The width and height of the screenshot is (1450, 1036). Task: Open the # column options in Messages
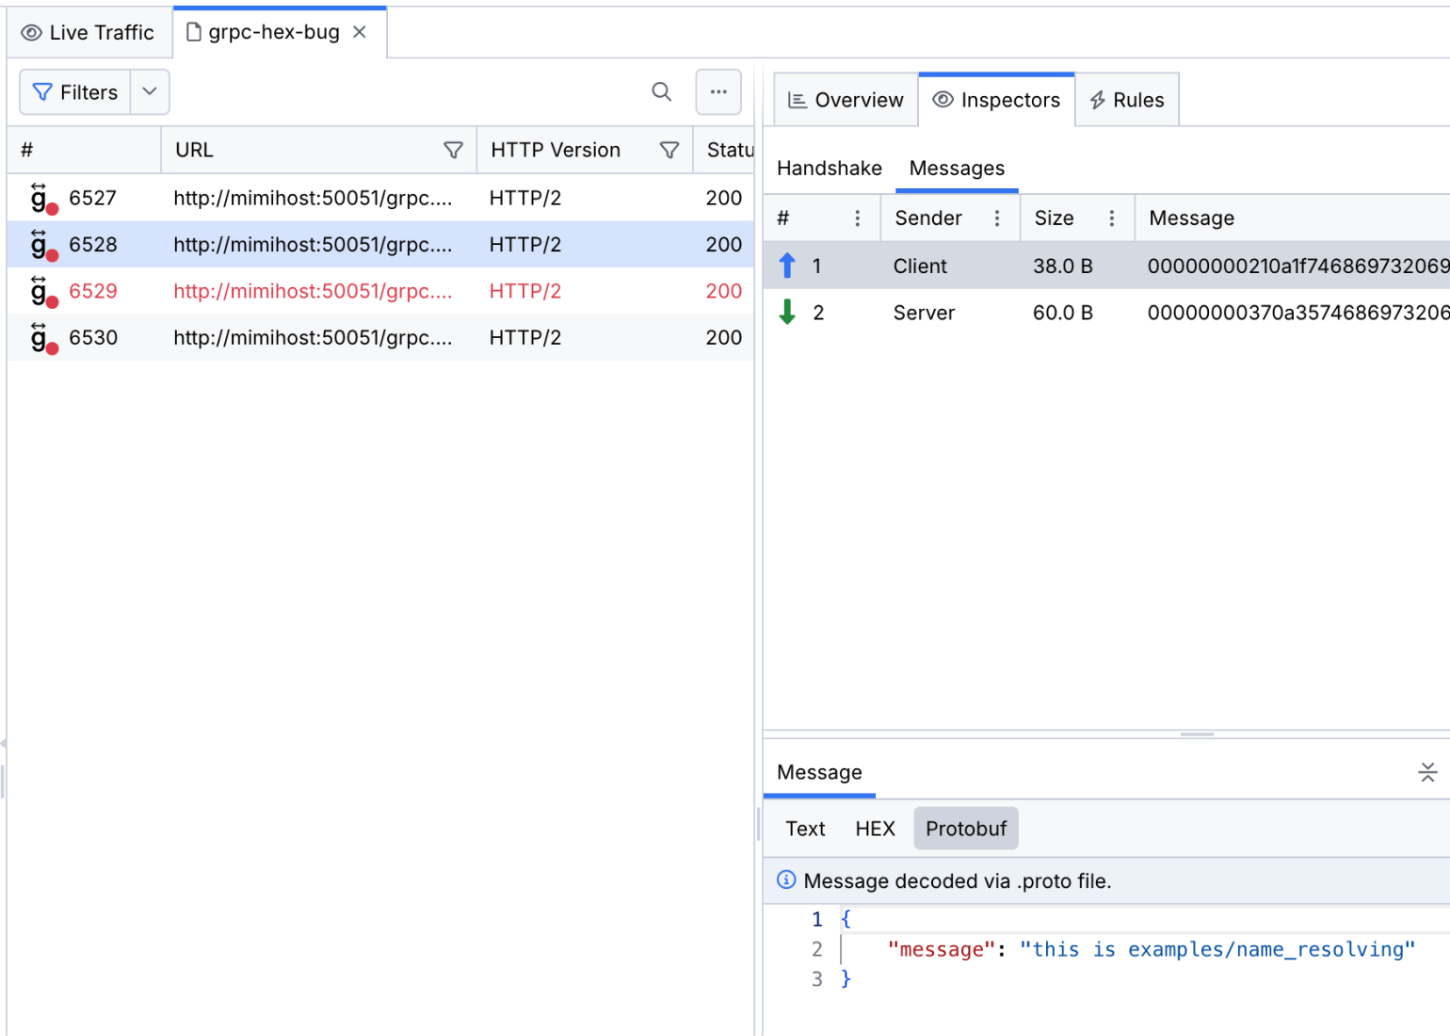pyautogui.click(x=857, y=218)
